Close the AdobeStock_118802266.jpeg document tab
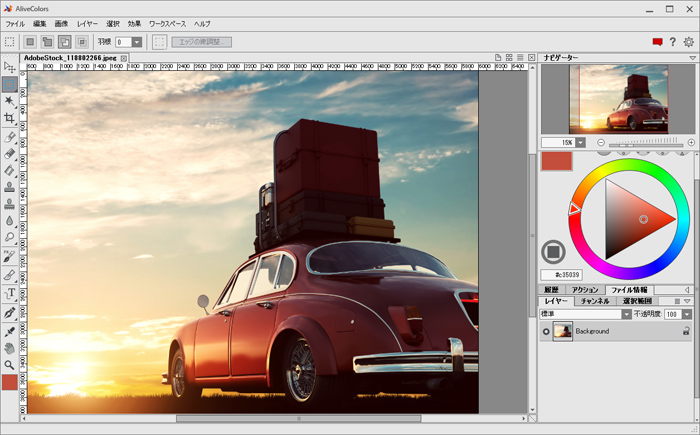Screen dimensions: 700x435 click(x=124, y=58)
